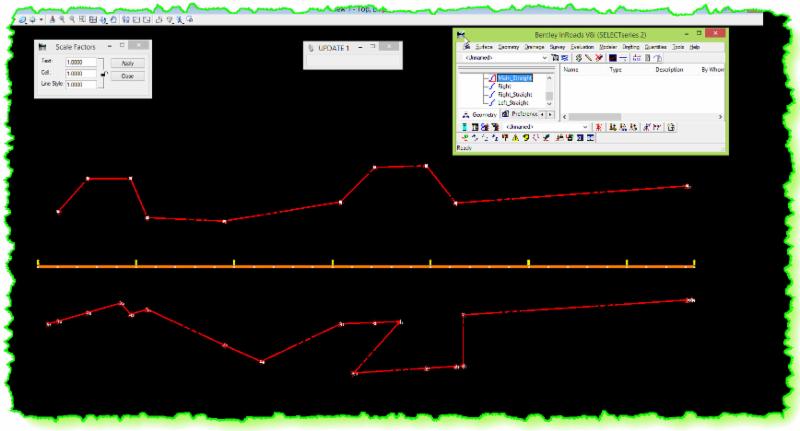The height and width of the screenshot is (431, 800).
Task: Switch to the Preferences workspace tab
Action: [519, 114]
